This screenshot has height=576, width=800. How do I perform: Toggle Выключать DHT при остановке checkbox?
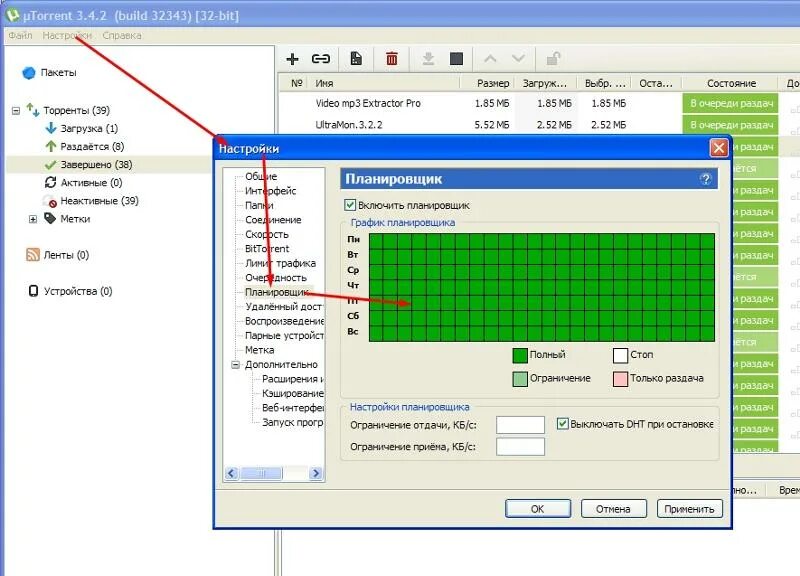(562, 423)
